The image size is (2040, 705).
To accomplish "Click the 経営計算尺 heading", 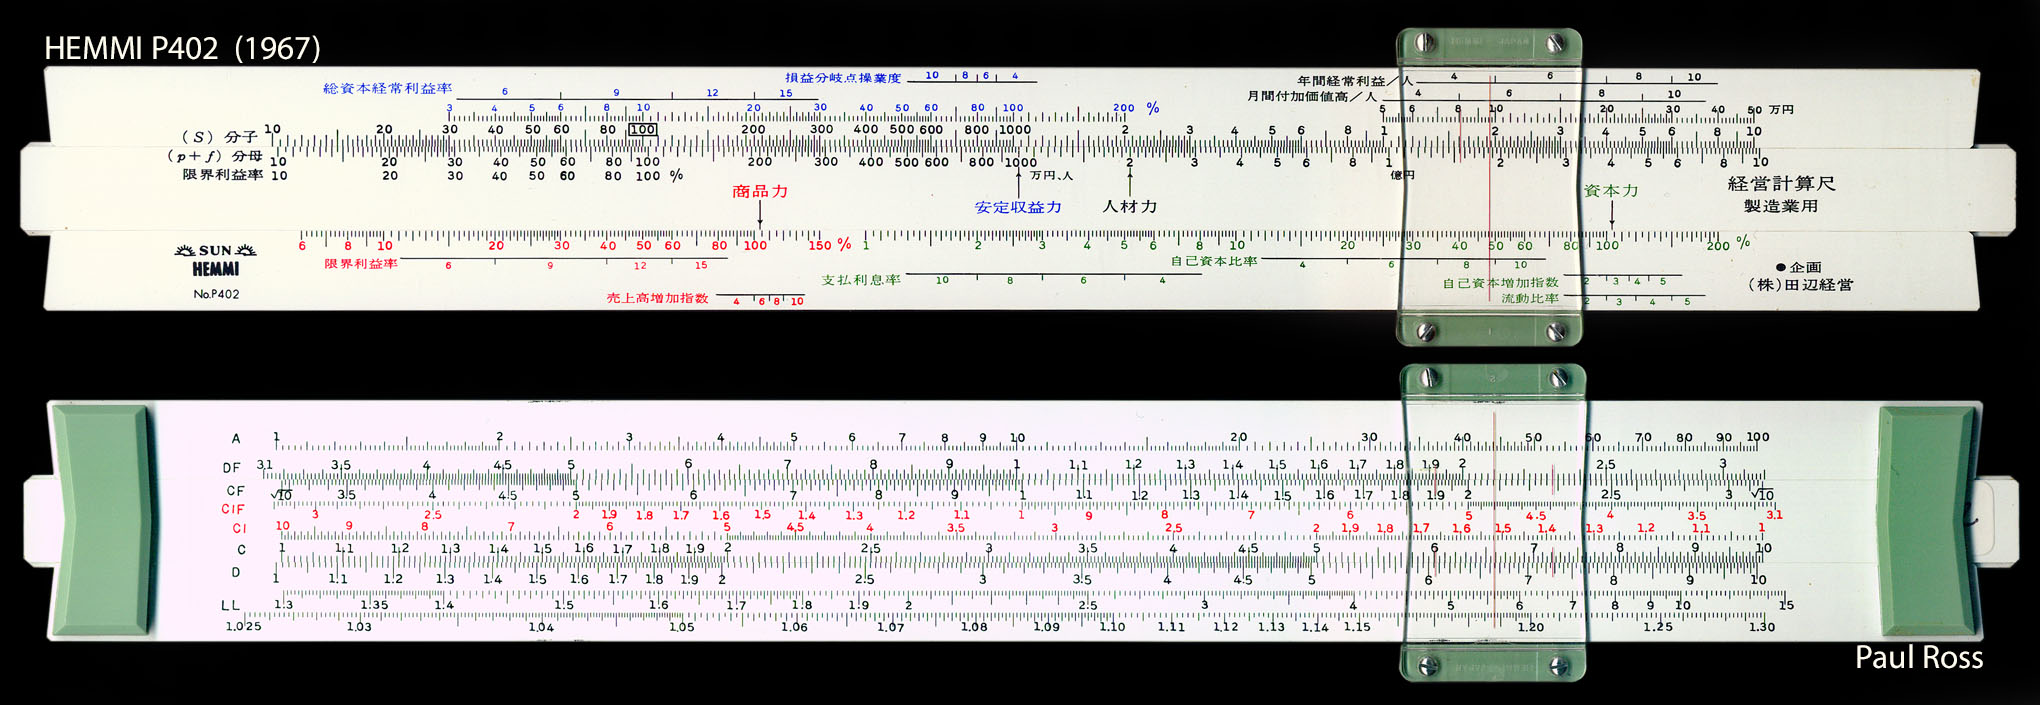I will (1781, 184).
